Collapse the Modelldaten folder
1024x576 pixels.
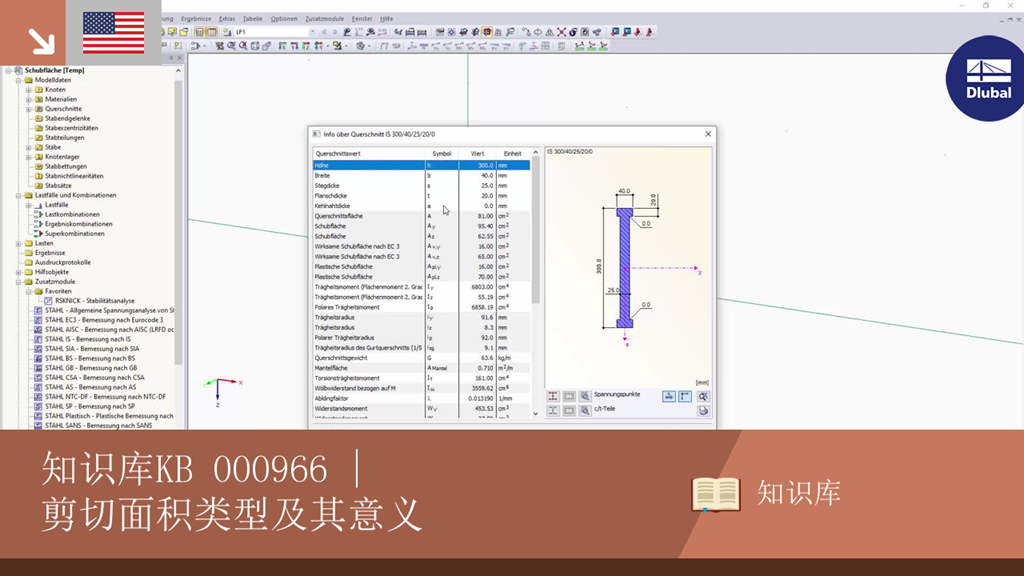19,80
